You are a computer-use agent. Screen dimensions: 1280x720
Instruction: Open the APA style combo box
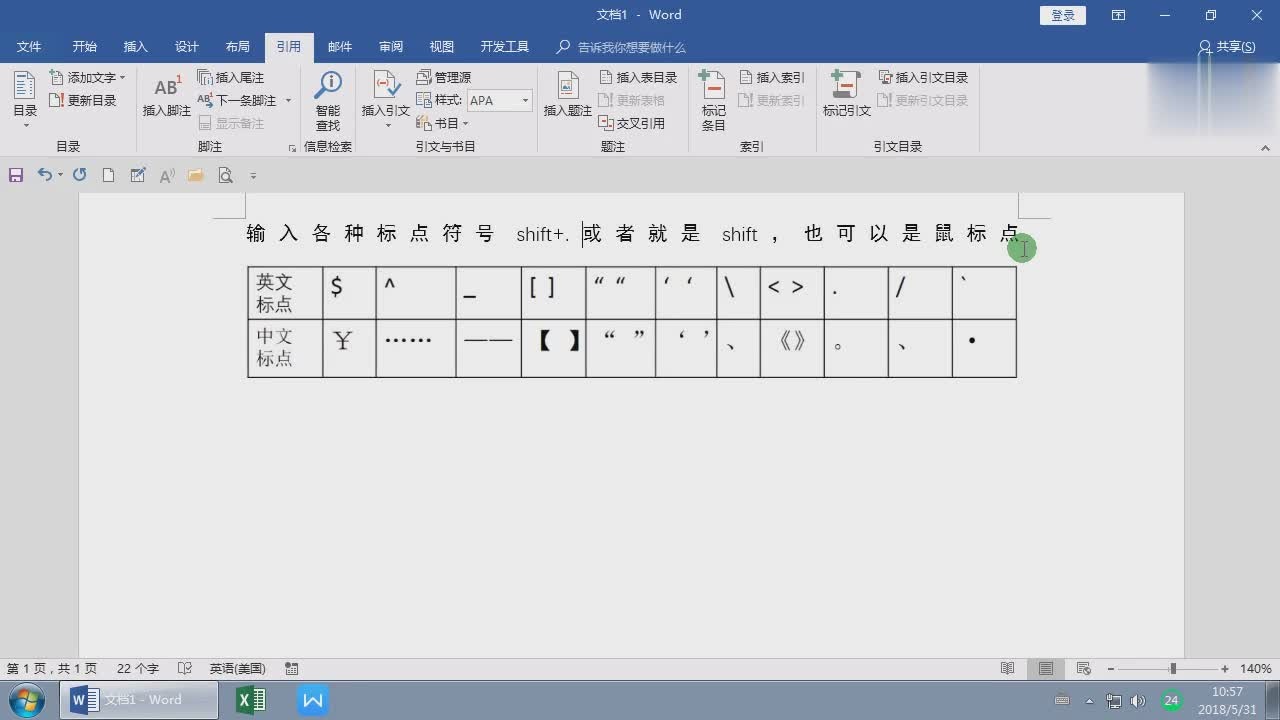pos(499,100)
